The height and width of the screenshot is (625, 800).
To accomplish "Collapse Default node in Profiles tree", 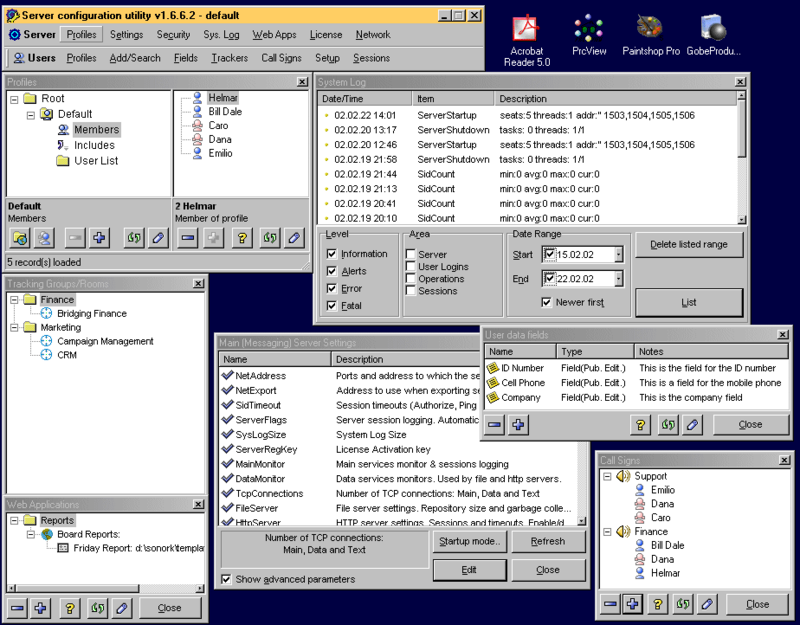I will [x=31, y=115].
